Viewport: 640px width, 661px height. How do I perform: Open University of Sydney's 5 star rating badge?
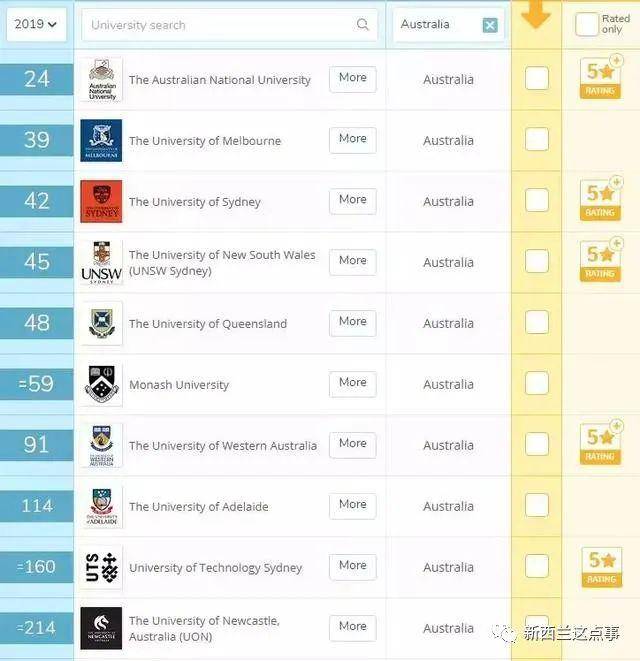pos(600,199)
